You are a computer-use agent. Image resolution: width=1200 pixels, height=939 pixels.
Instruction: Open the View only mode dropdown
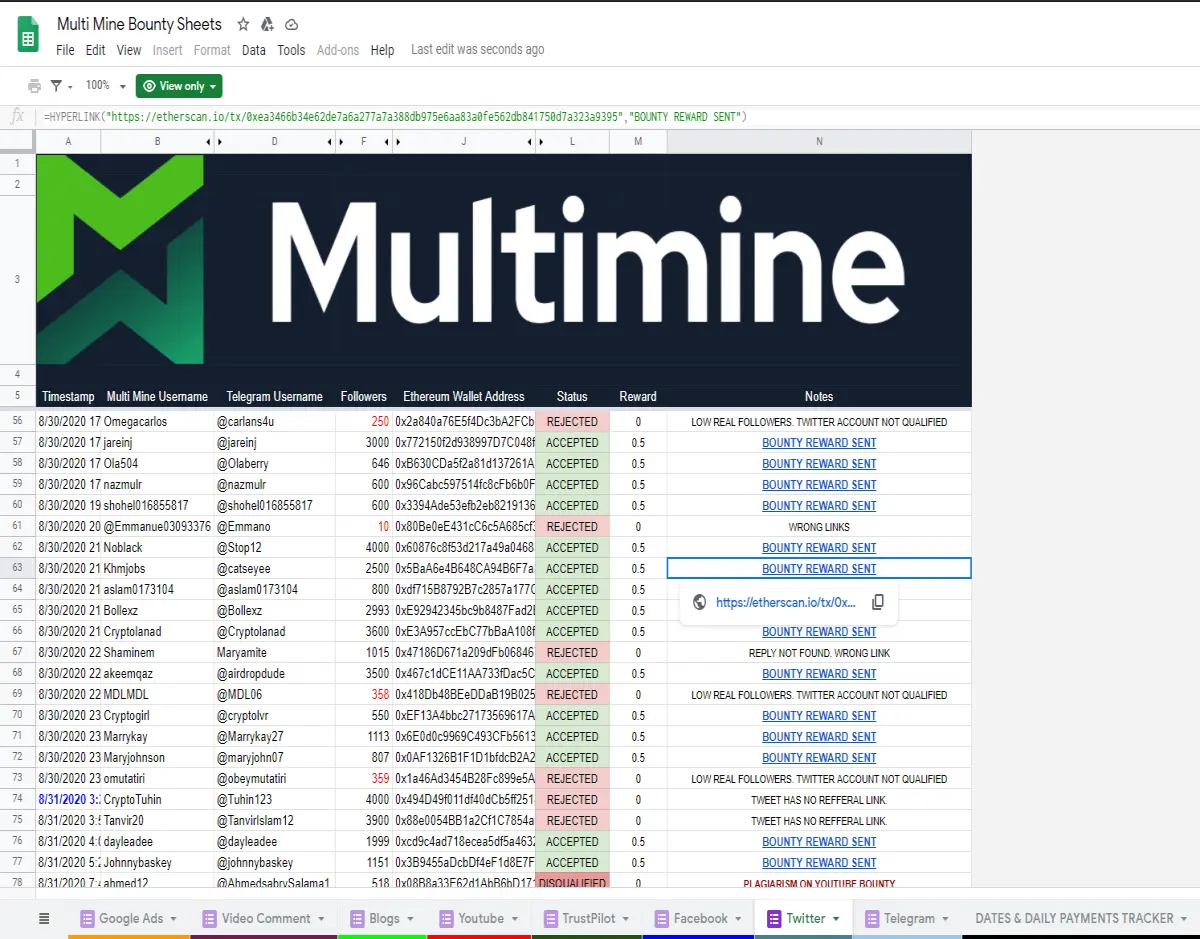179,86
